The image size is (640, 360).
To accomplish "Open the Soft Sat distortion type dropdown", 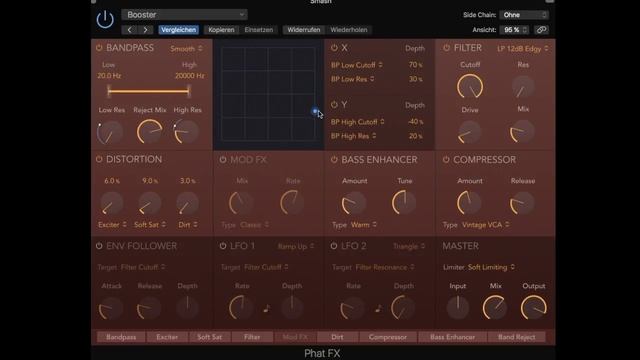I will (x=150, y=224).
